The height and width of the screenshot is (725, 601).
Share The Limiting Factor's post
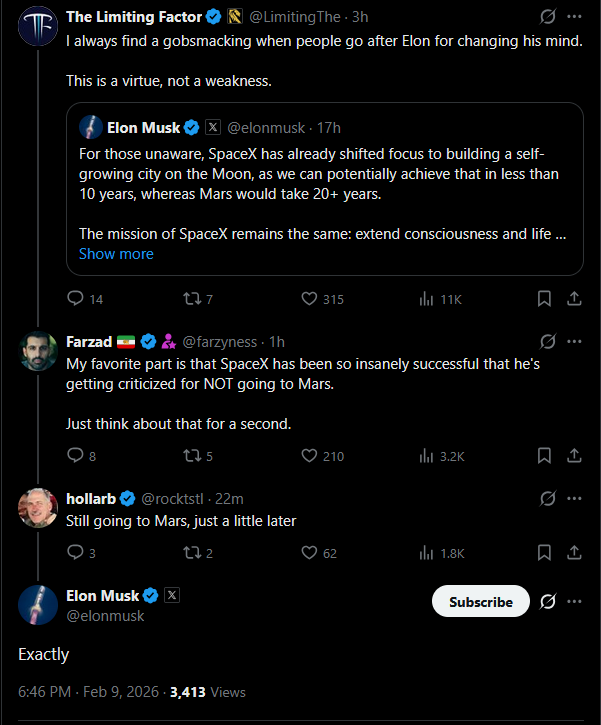(x=575, y=298)
